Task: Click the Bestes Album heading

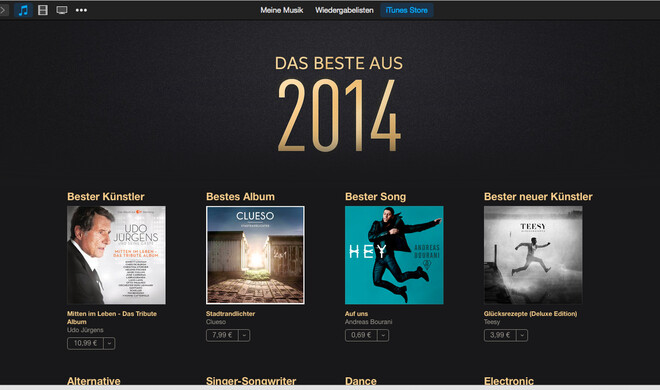Action: click(x=240, y=196)
